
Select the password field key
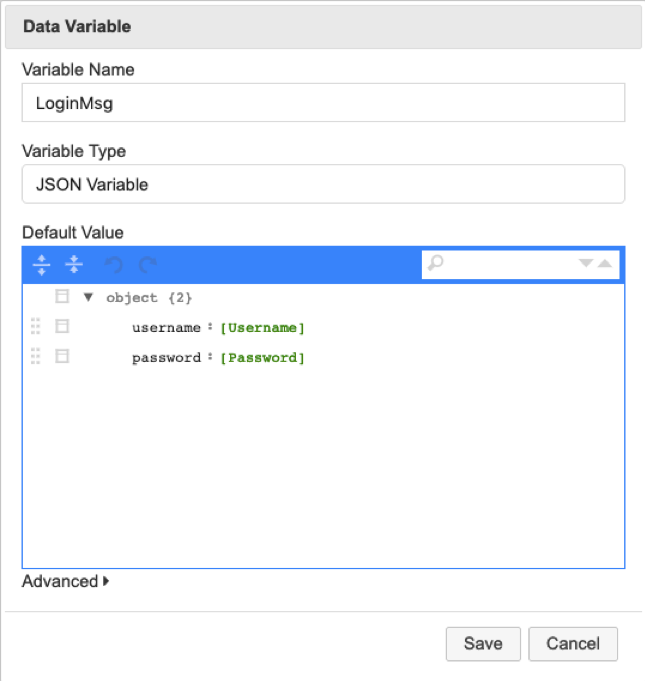(x=166, y=357)
